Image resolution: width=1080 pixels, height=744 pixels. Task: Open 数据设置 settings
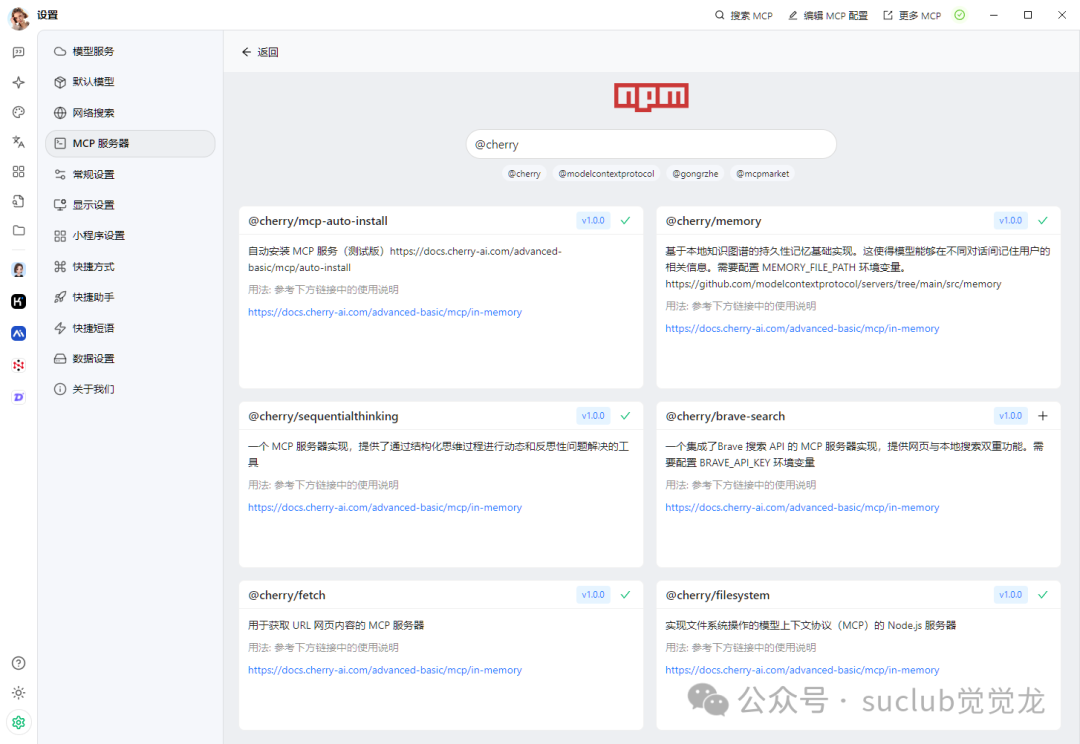(x=130, y=358)
